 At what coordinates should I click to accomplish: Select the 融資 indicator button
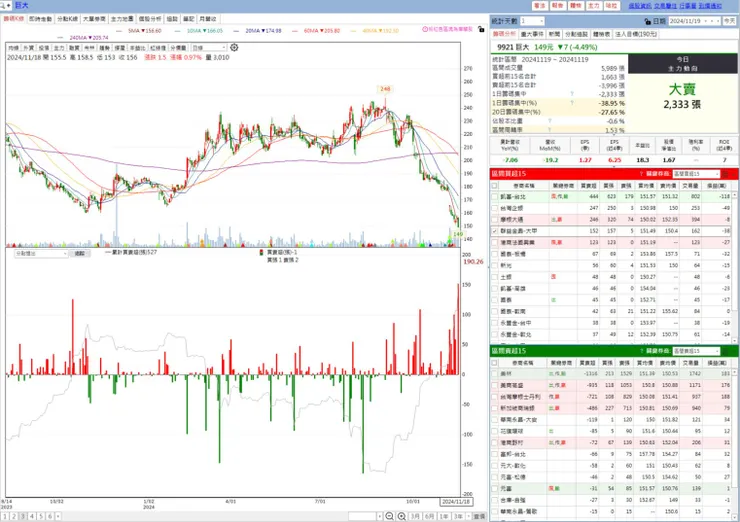click(74, 48)
